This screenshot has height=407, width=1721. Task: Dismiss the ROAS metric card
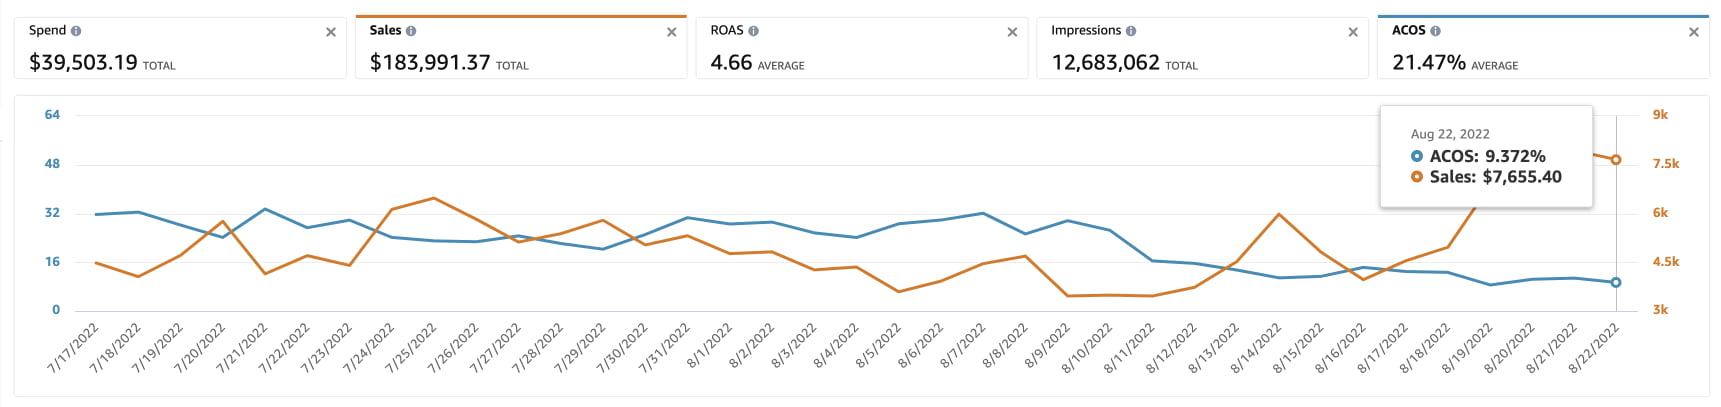[x=1012, y=32]
